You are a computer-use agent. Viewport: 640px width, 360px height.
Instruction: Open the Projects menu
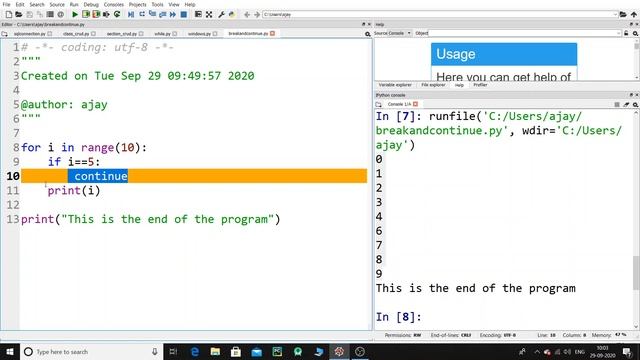pos(138,4)
